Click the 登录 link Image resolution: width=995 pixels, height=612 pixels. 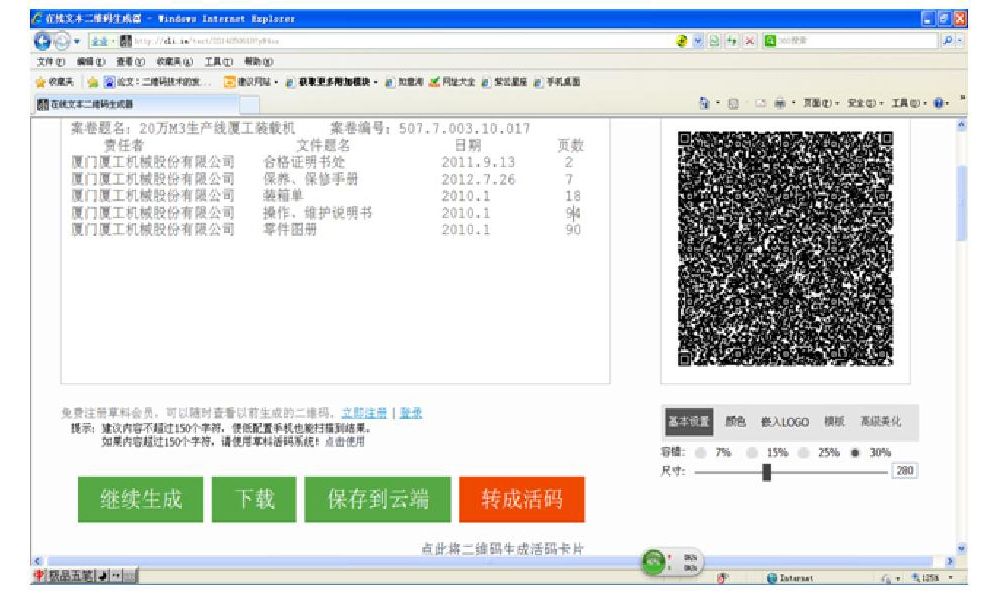pyautogui.click(x=411, y=413)
